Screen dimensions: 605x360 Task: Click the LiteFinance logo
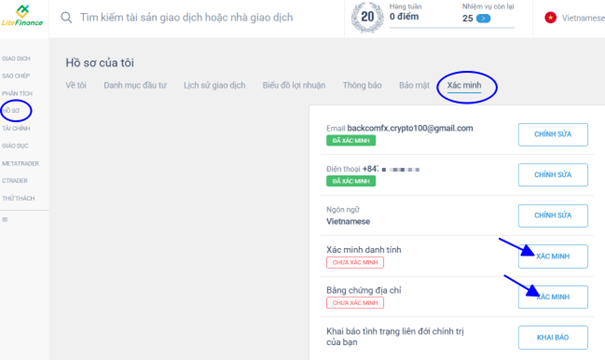pos(22,16)
